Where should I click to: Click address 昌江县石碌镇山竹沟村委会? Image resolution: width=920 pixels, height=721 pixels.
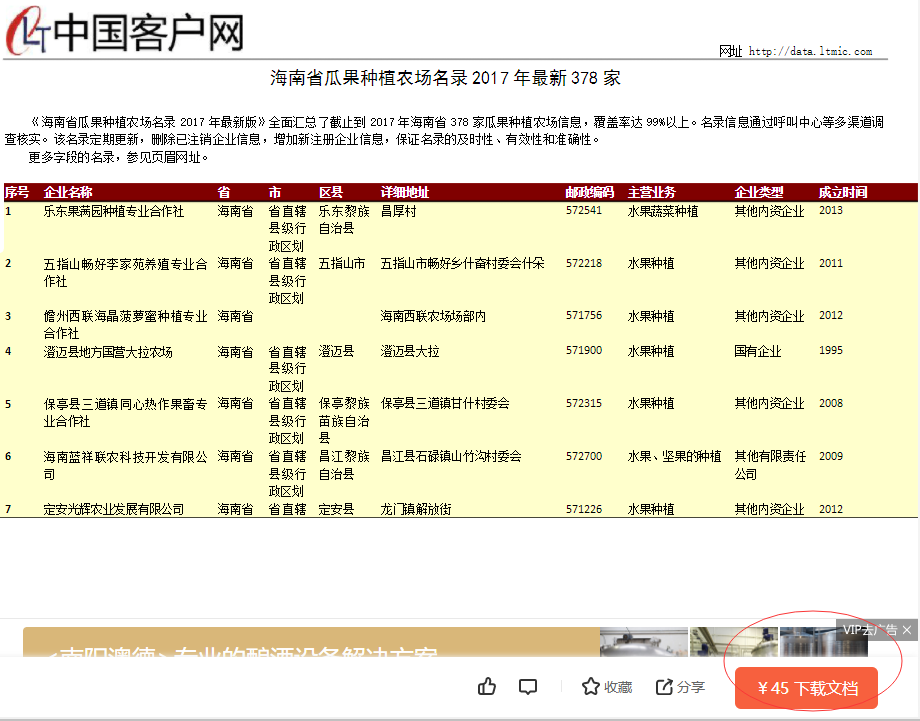(x=451, y=456)
